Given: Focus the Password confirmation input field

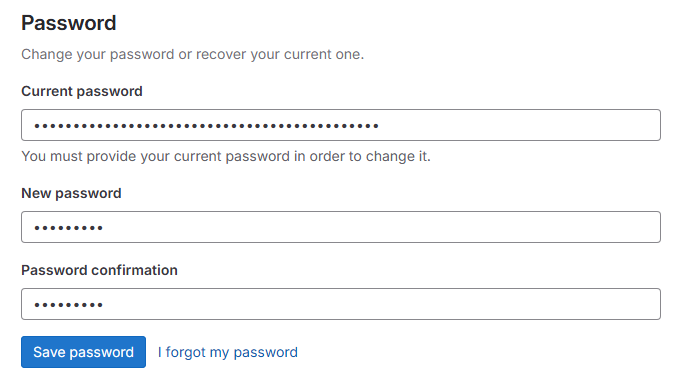Looking at the screenshot, I should (341, 304).
